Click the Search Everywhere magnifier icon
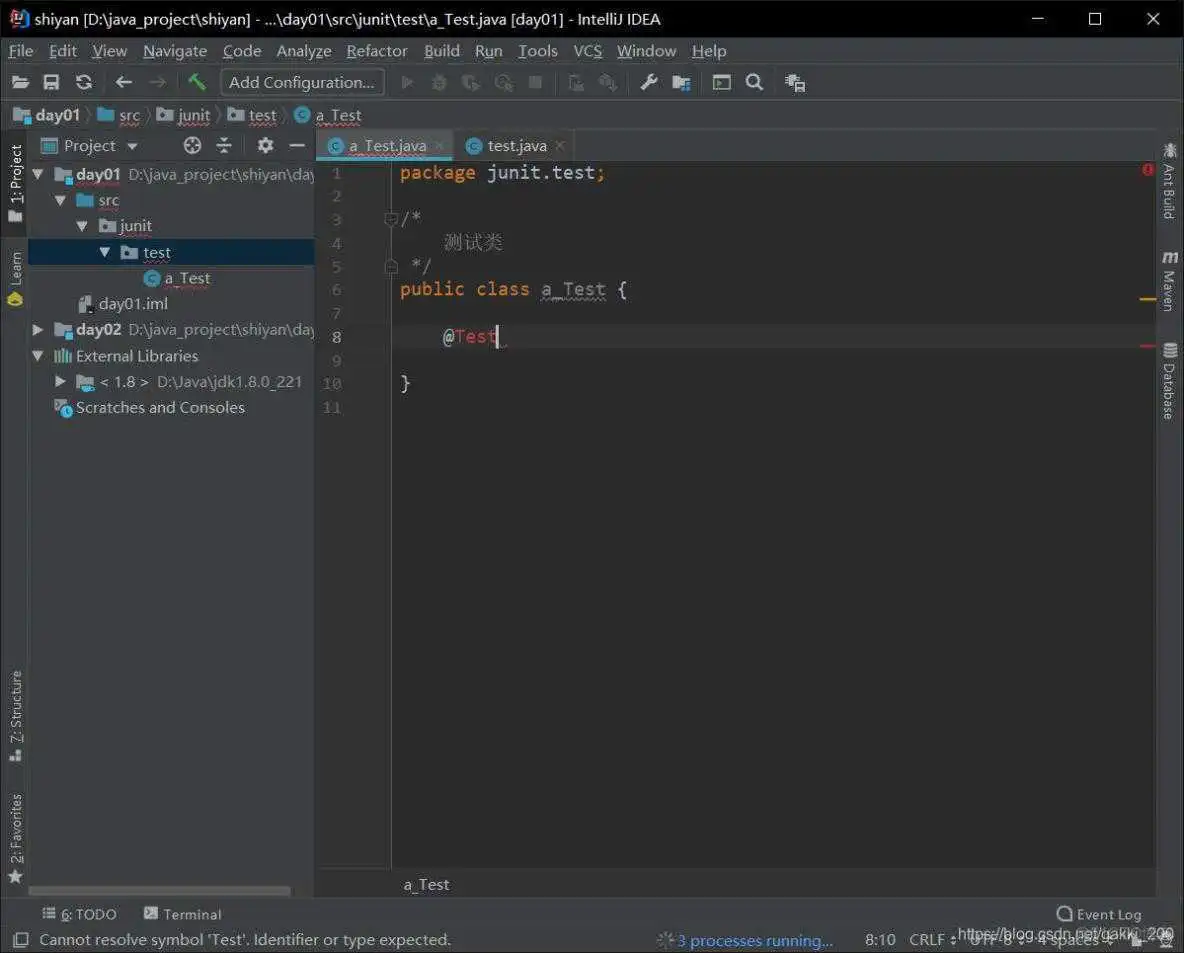The height and width of the screenshot is (953, 1184). tap(754, 82)
